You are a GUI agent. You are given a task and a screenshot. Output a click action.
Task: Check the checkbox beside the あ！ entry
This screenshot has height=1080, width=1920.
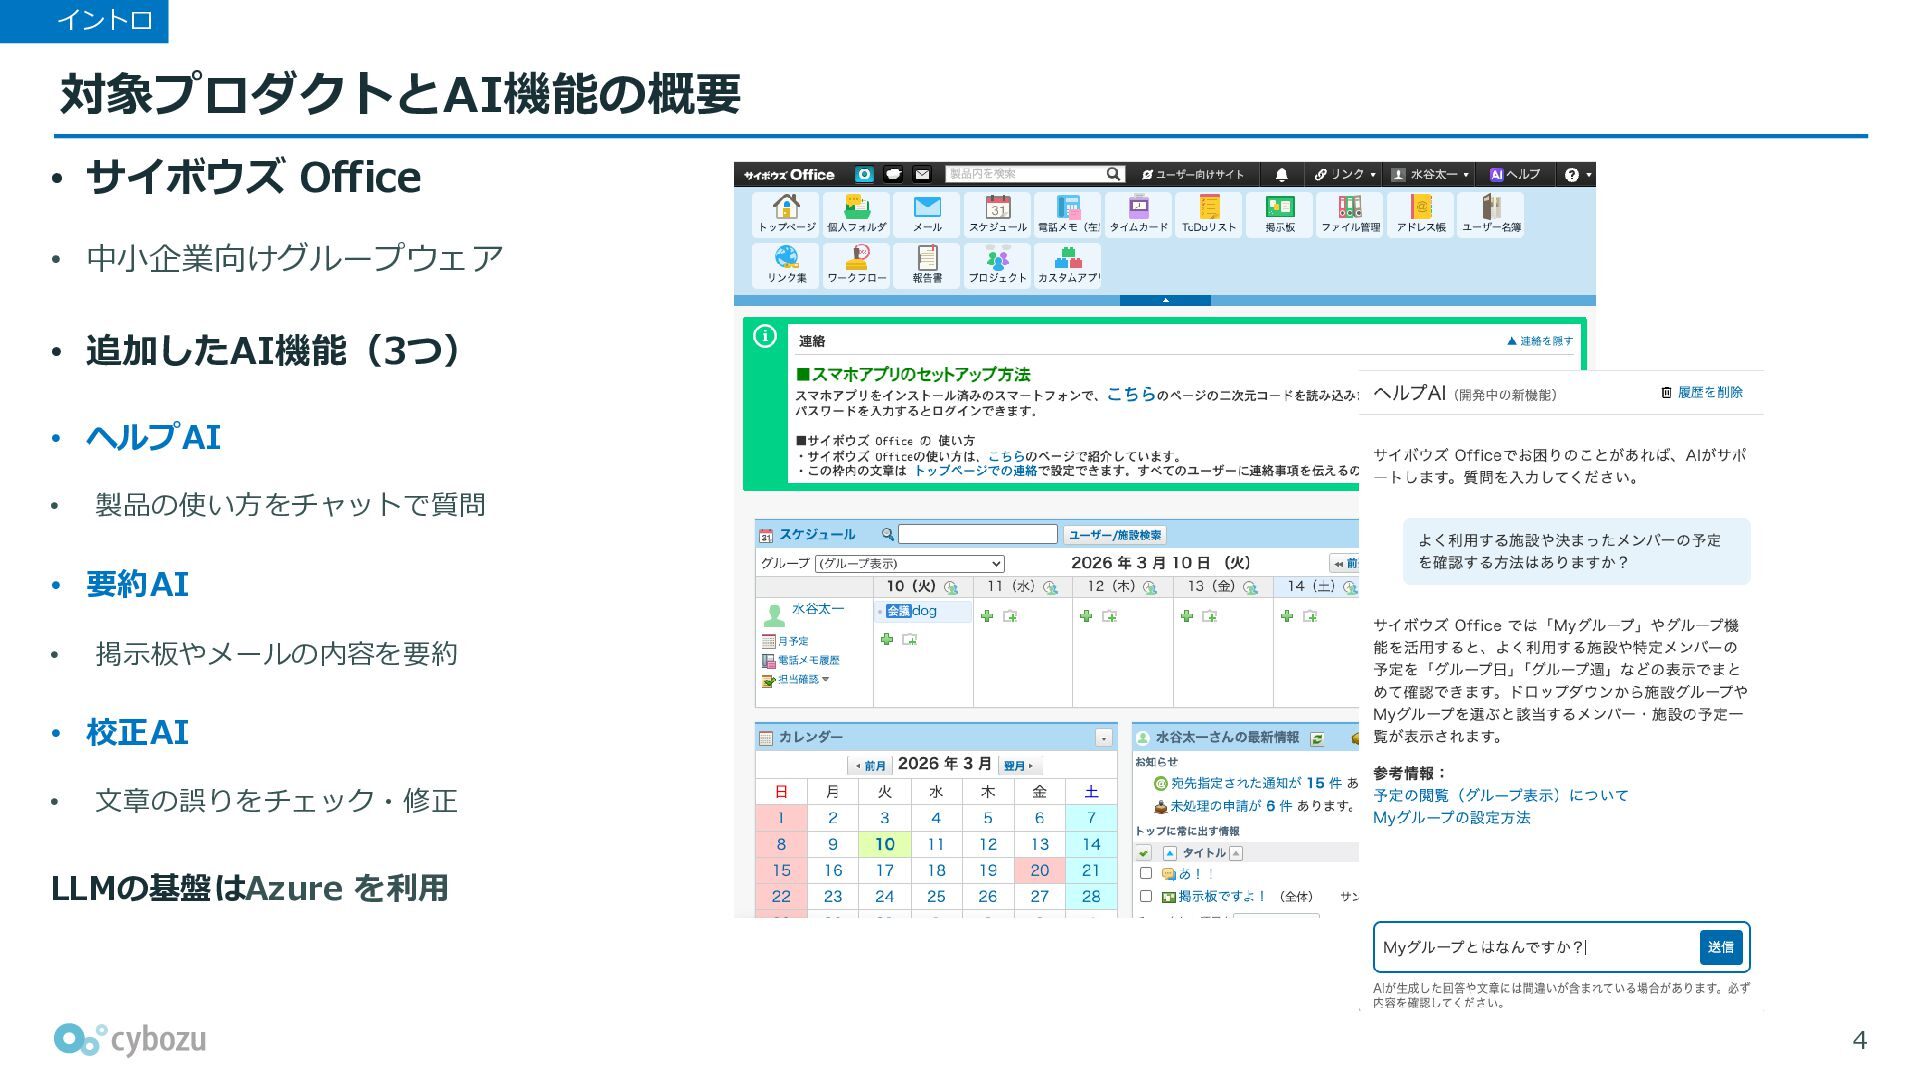[x=1146, y=873]
